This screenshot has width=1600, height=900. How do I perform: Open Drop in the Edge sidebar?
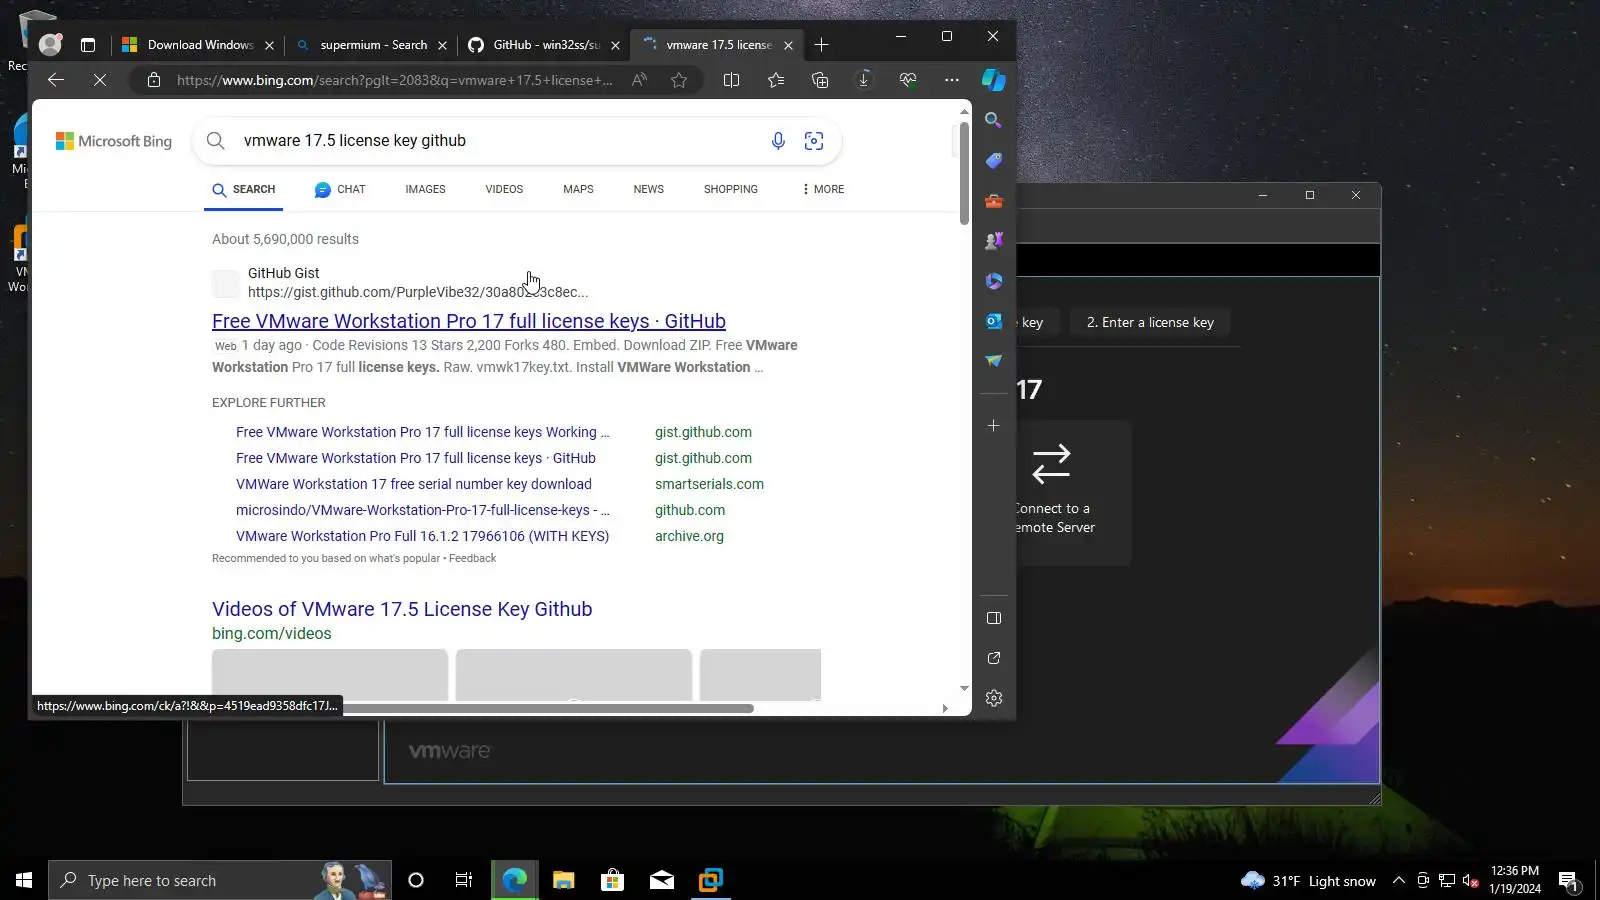click(x=993, y=361)
